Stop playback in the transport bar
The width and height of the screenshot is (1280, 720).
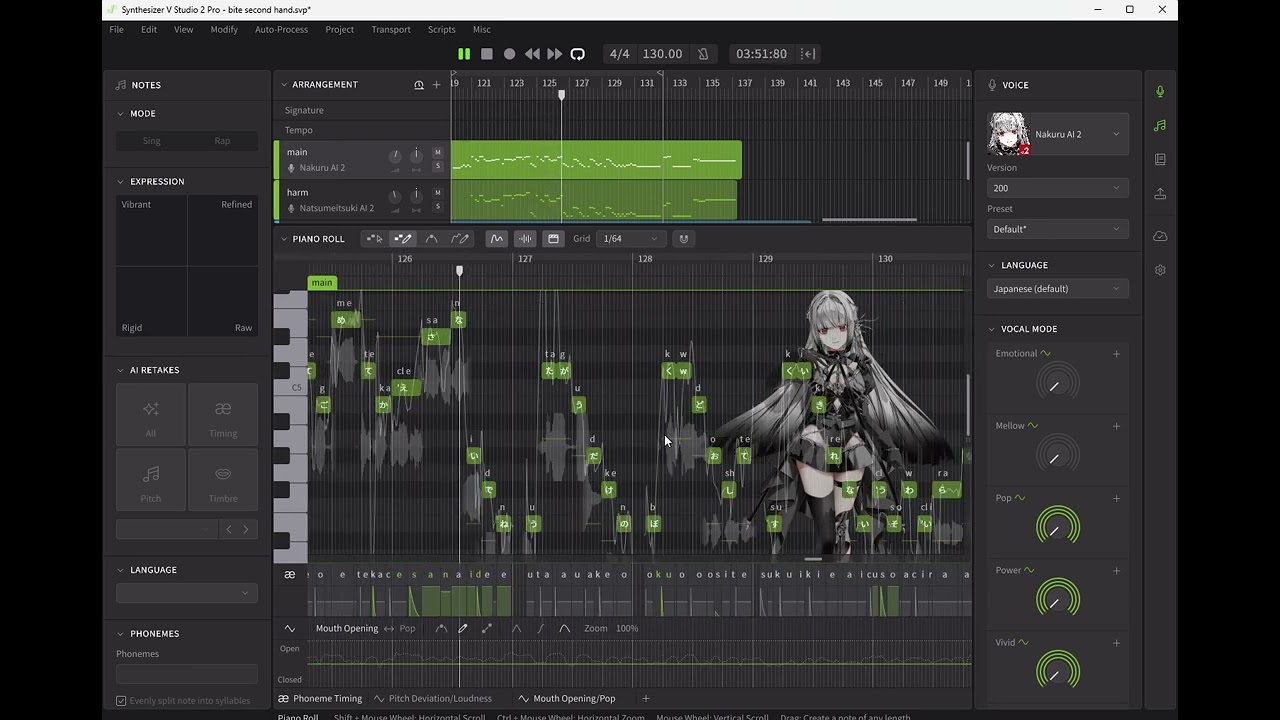coord(487,54)
